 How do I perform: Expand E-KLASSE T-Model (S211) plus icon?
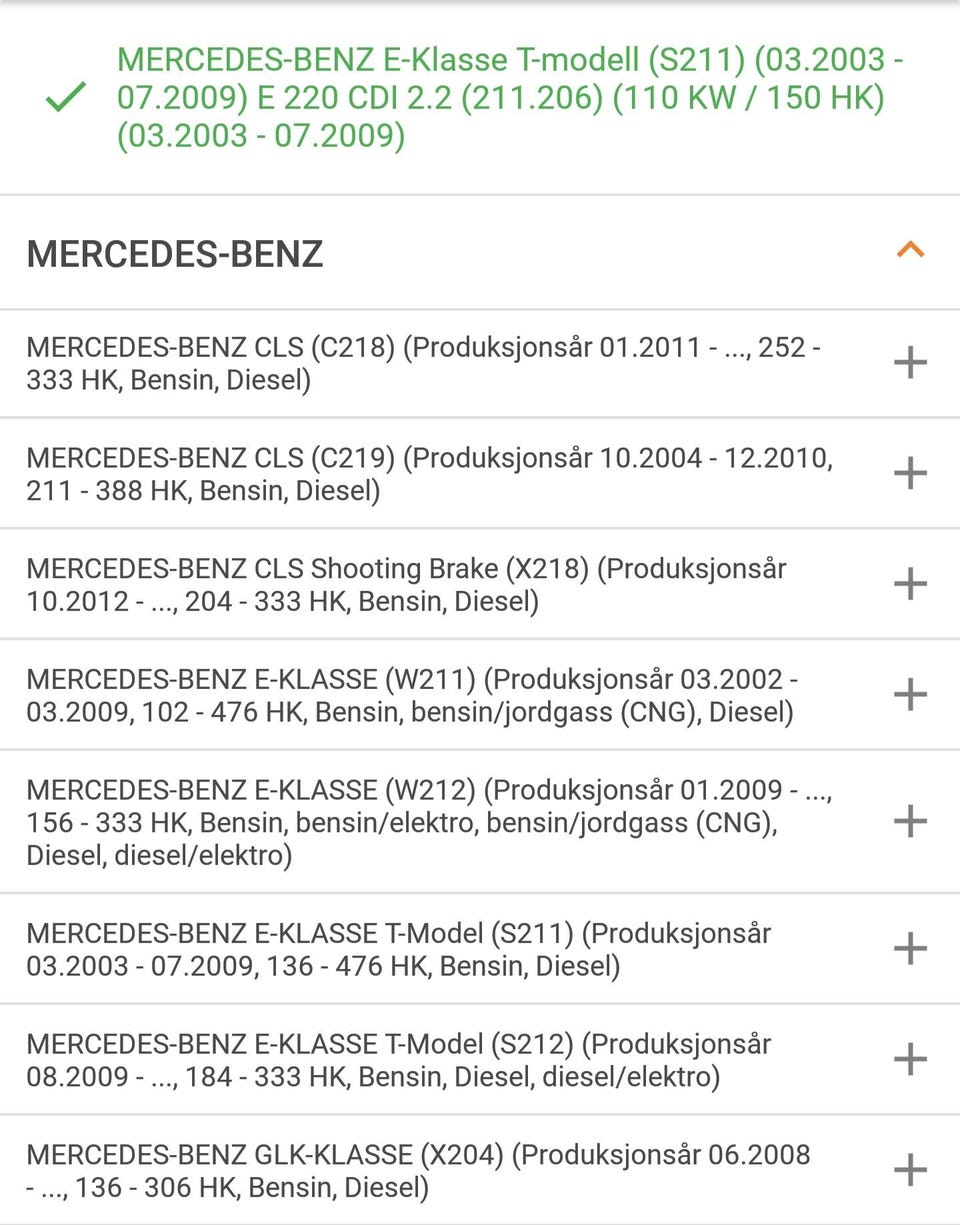(x=910, y=948)
